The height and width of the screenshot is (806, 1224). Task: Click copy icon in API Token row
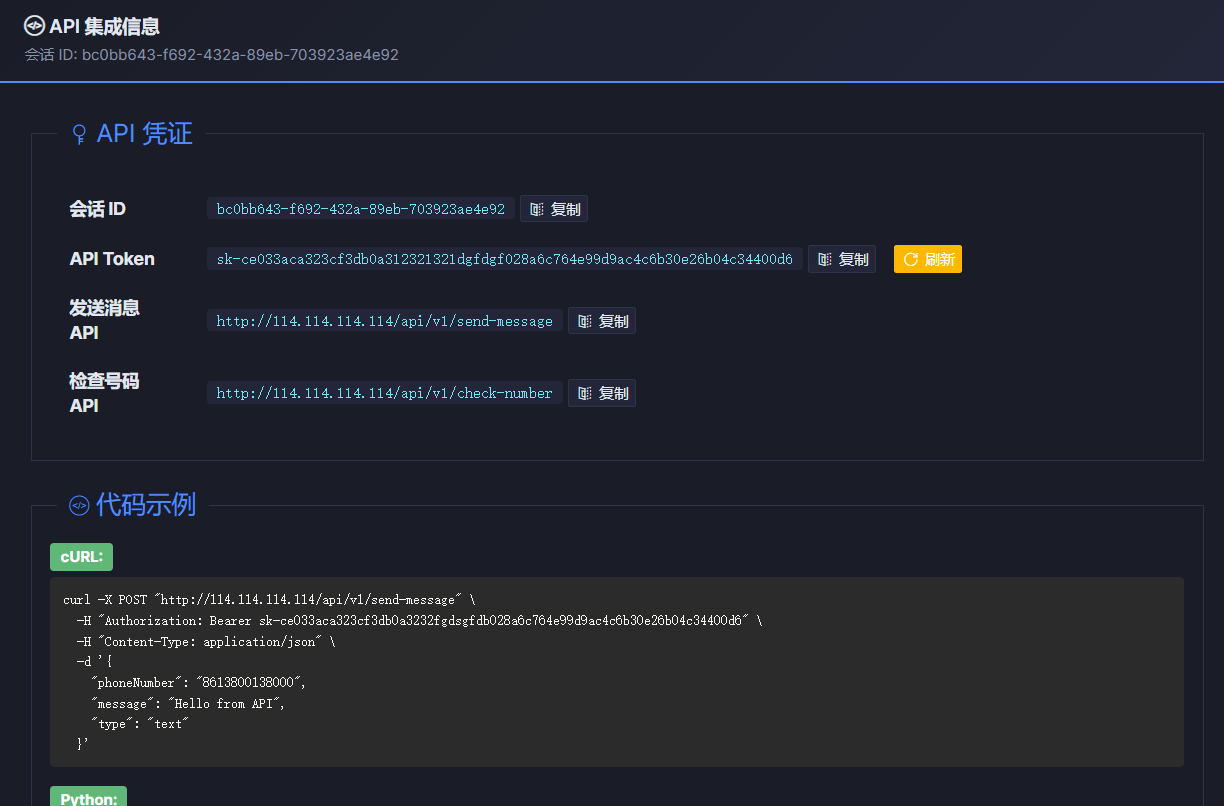825,259
